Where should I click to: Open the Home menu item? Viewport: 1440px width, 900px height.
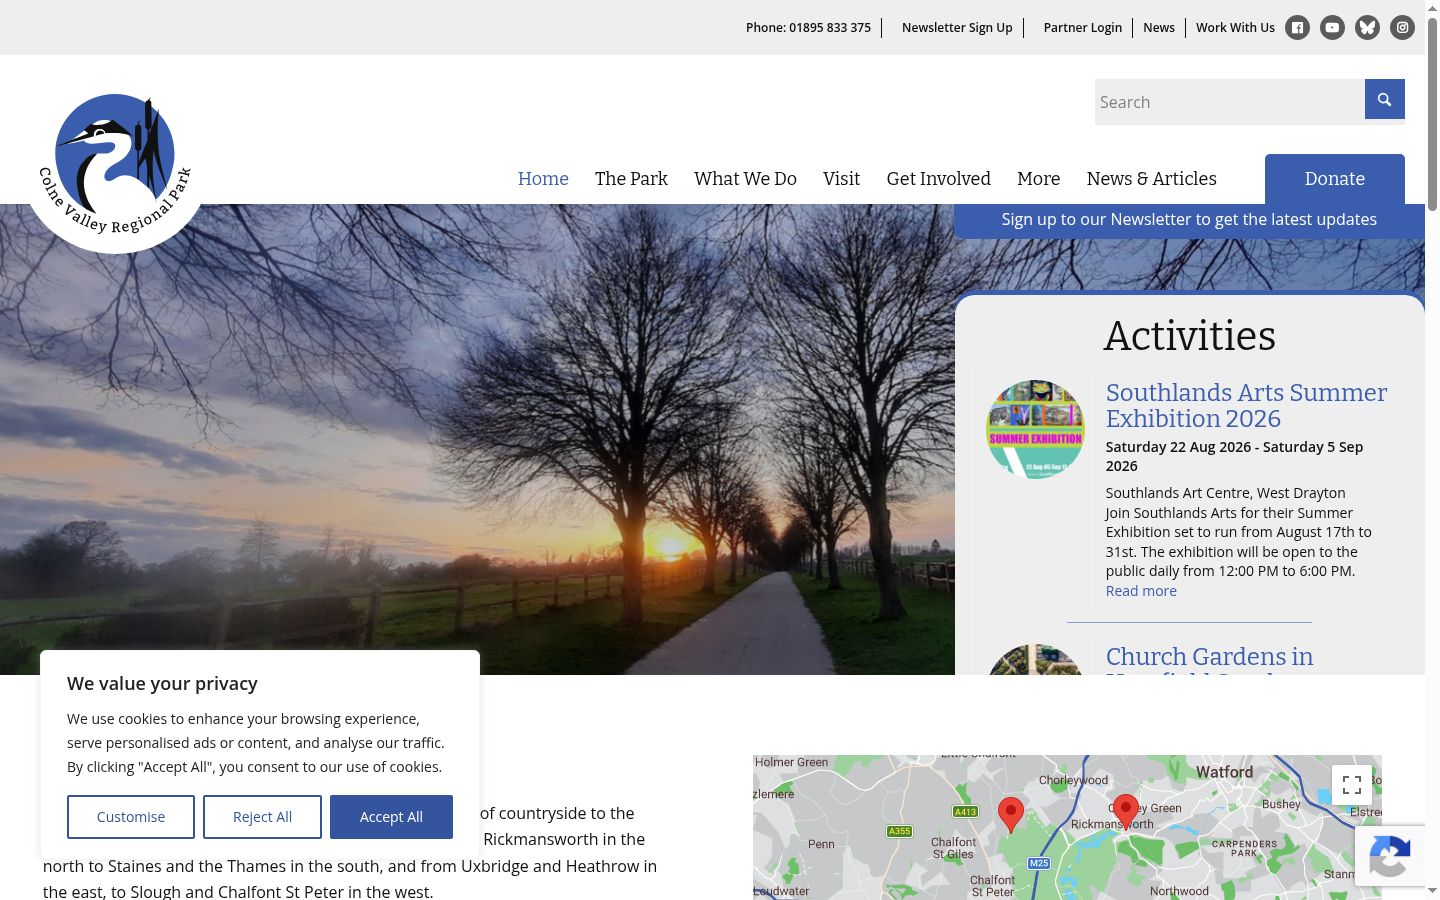point(543,179)
